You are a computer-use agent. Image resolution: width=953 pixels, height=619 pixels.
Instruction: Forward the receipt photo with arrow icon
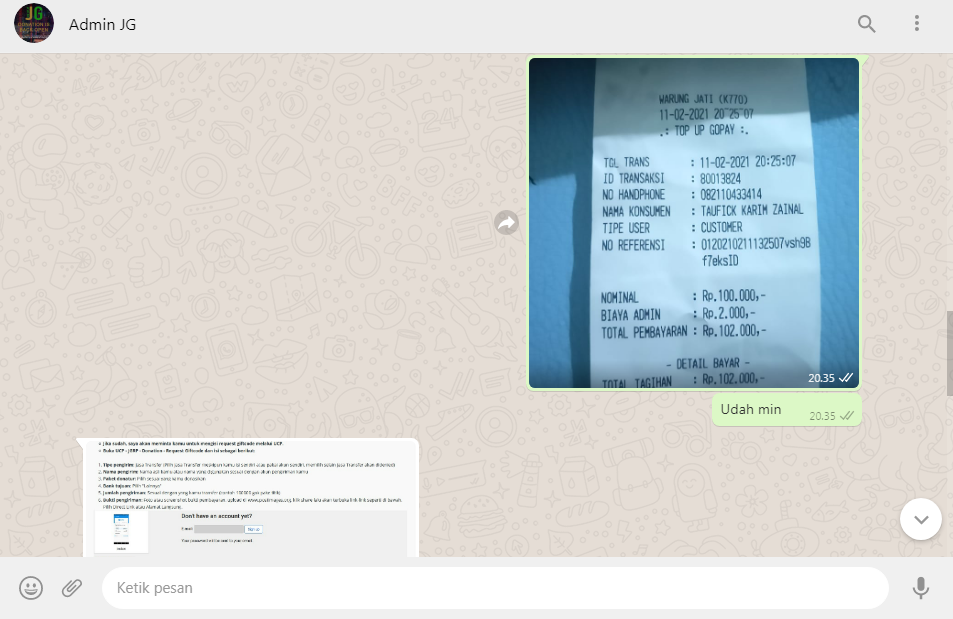tap(506, 223)
